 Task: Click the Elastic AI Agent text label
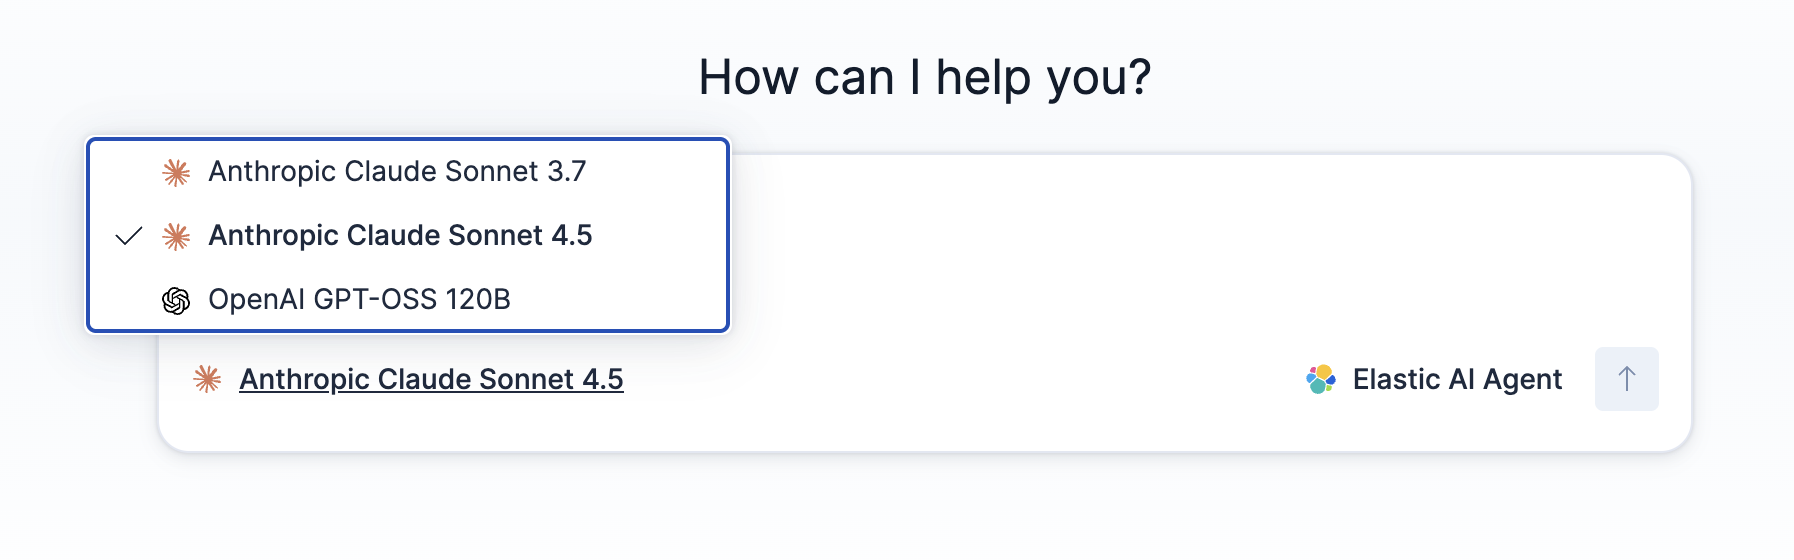tap(1457, 379)
